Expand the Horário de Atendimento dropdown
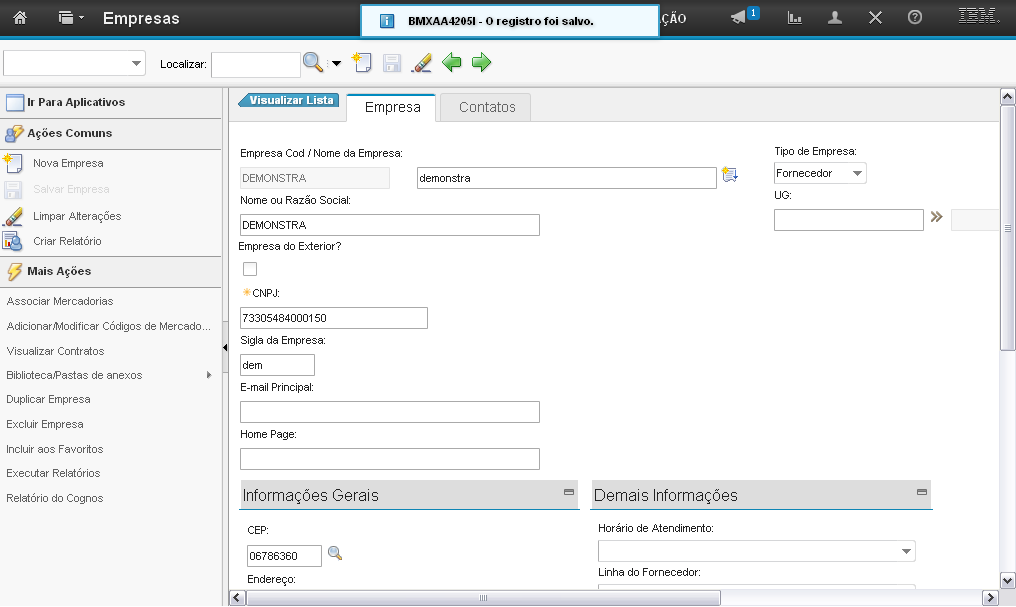 click(906, 552)
